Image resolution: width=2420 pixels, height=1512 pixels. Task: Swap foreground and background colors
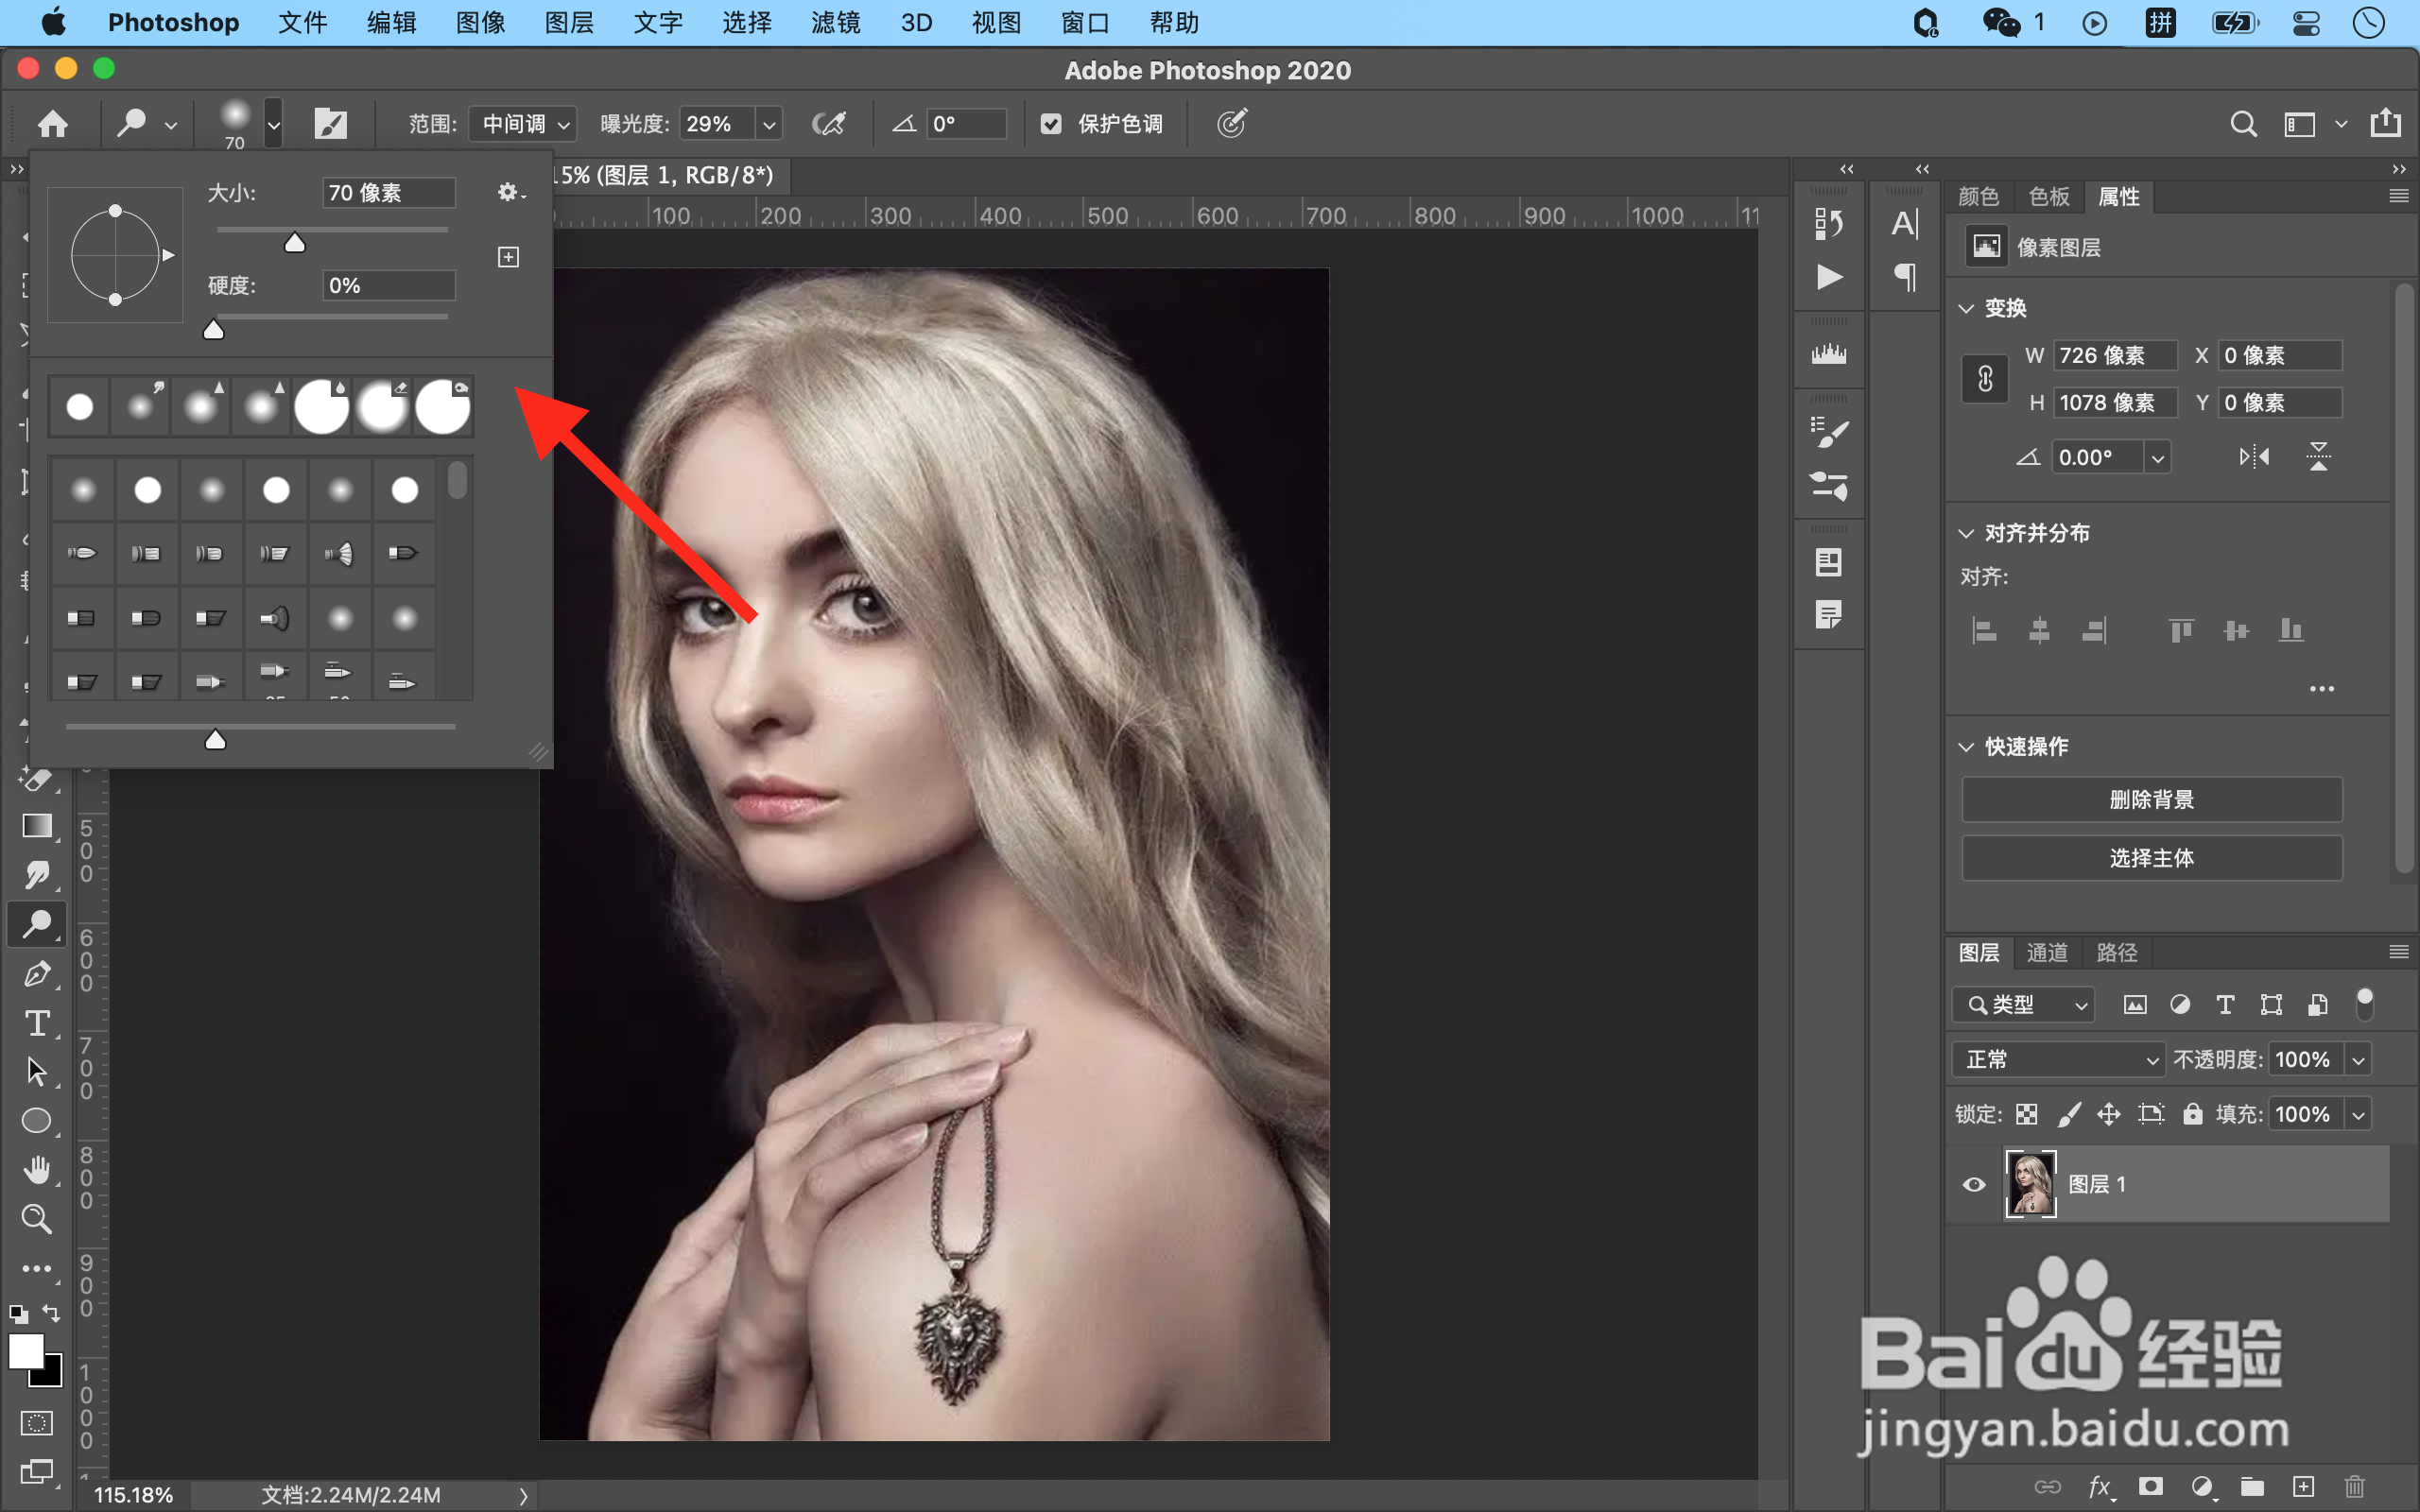pos(51,1313)
